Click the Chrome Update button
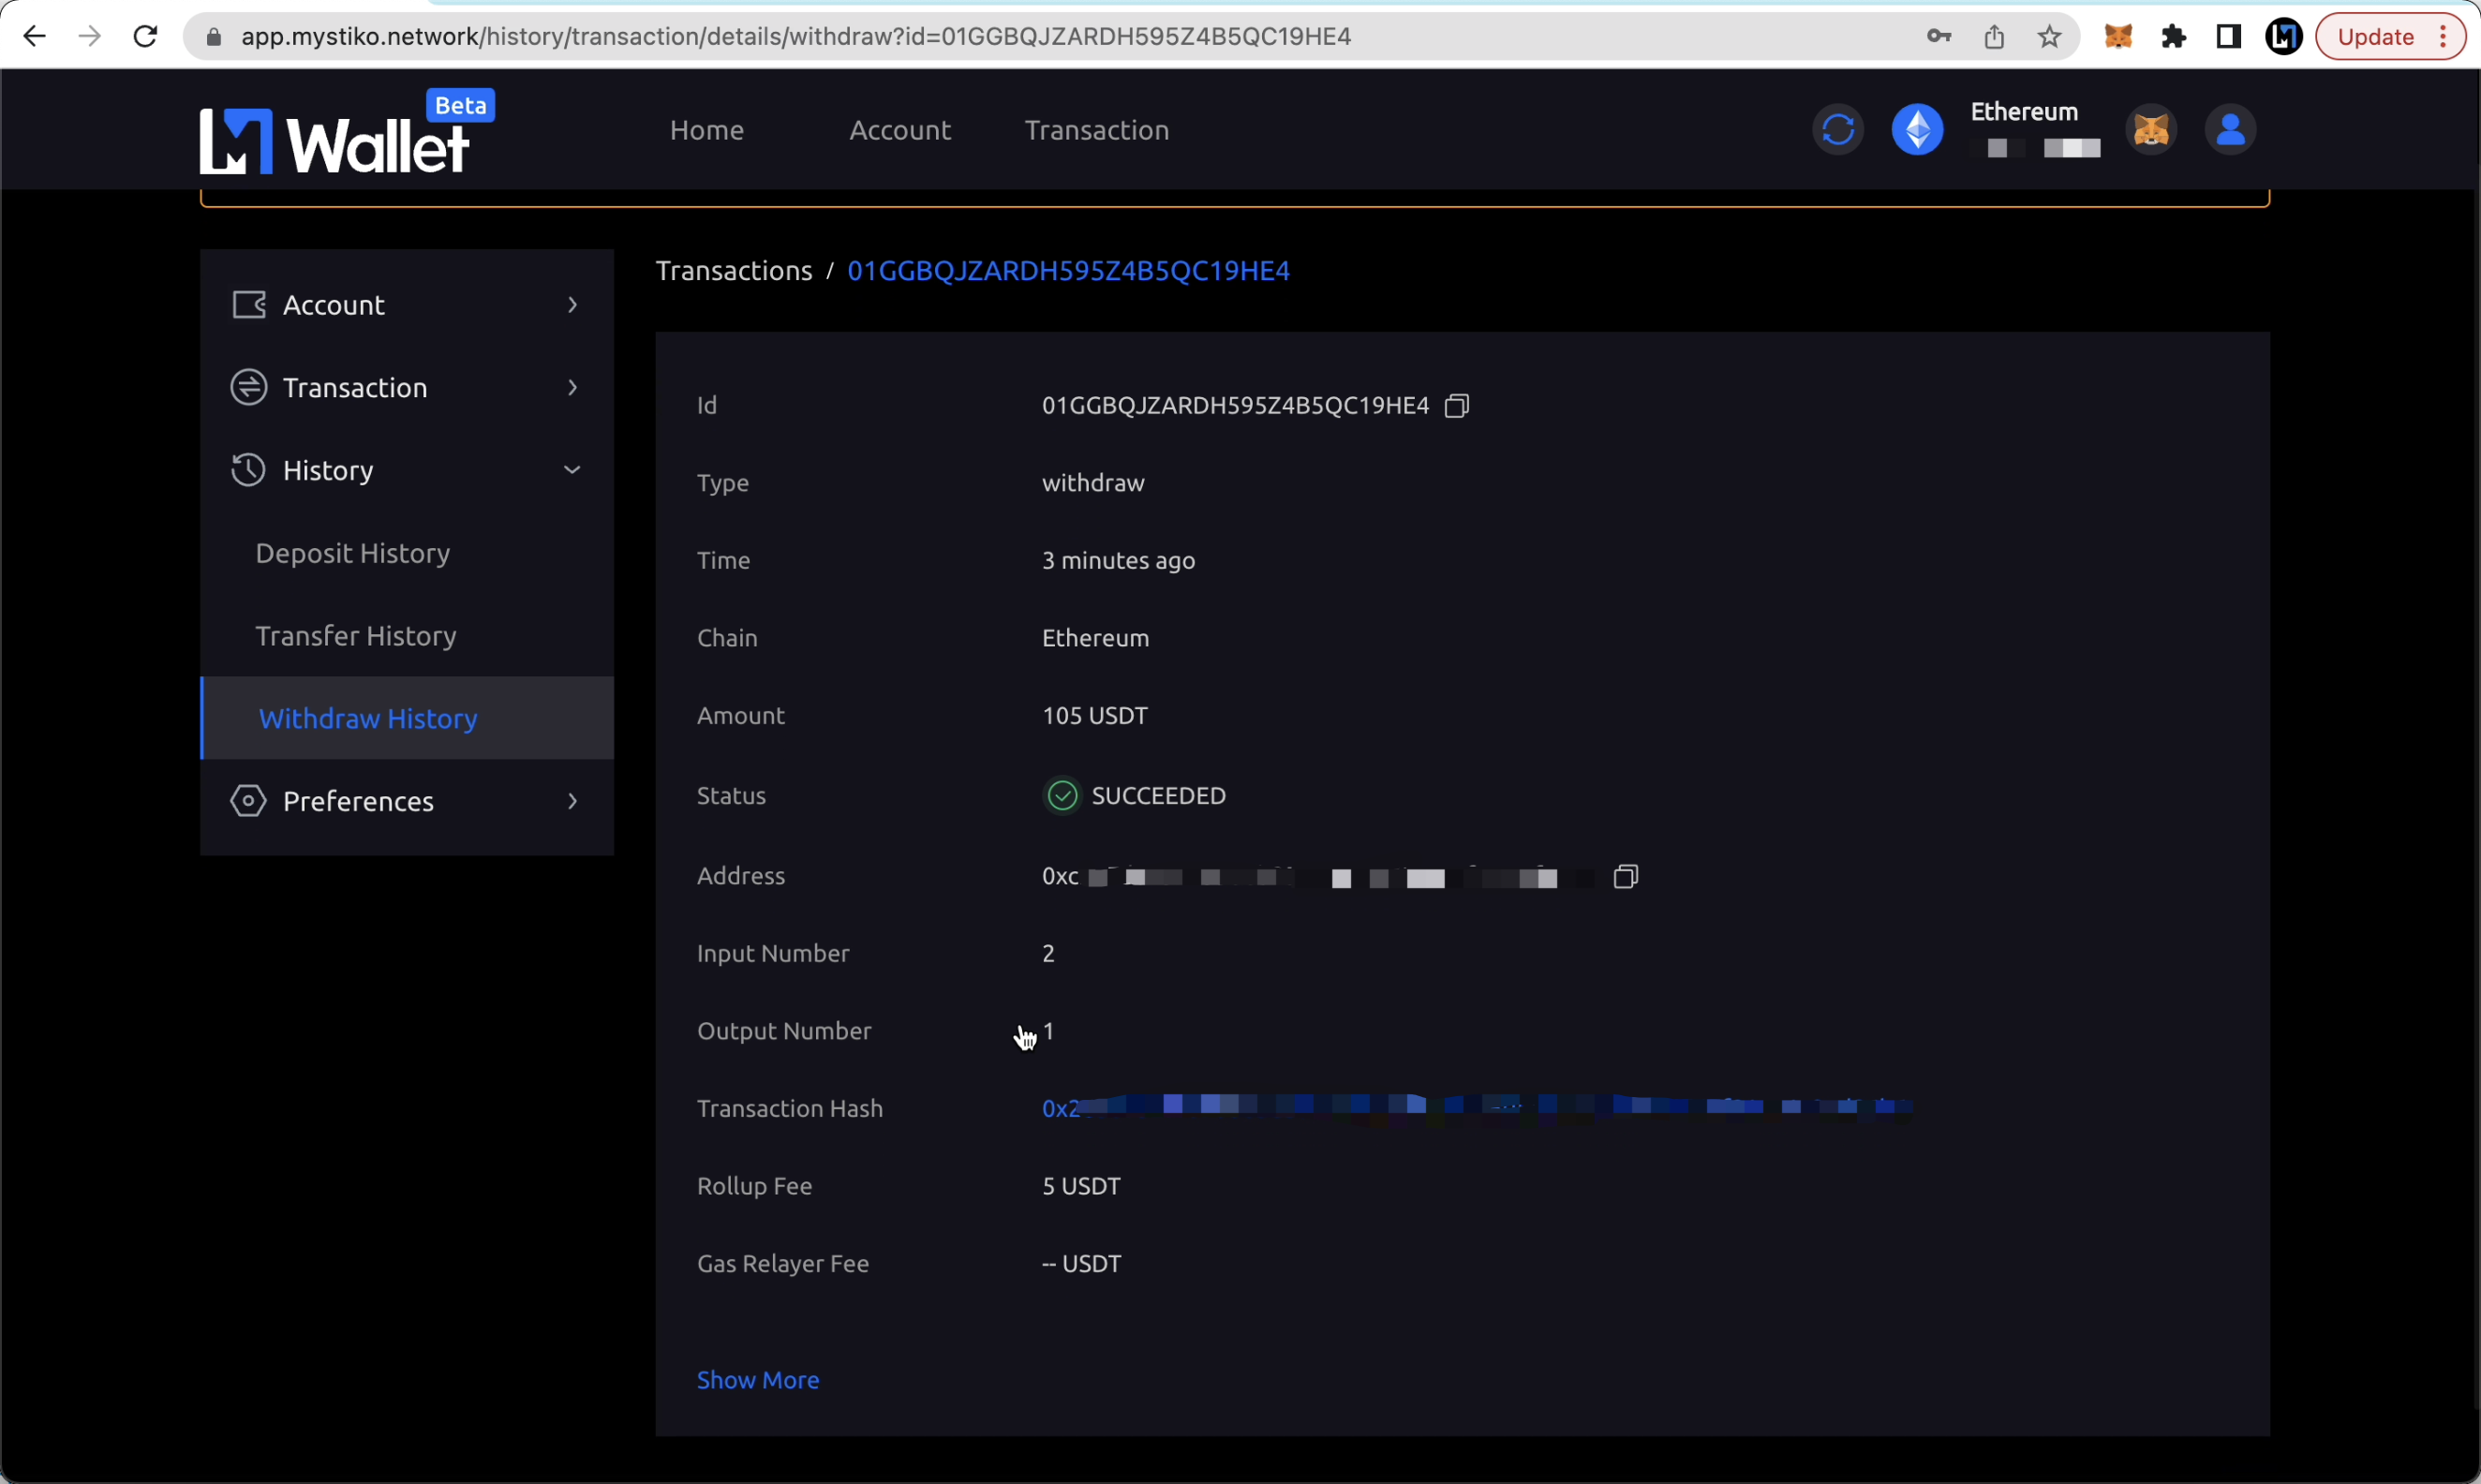 (x=2389, y=37)
